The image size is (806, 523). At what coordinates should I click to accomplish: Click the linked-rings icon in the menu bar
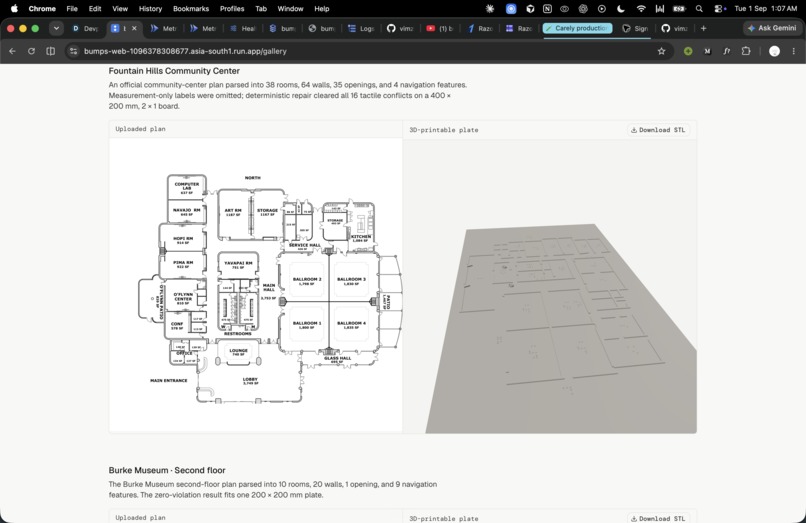point(564,9)
